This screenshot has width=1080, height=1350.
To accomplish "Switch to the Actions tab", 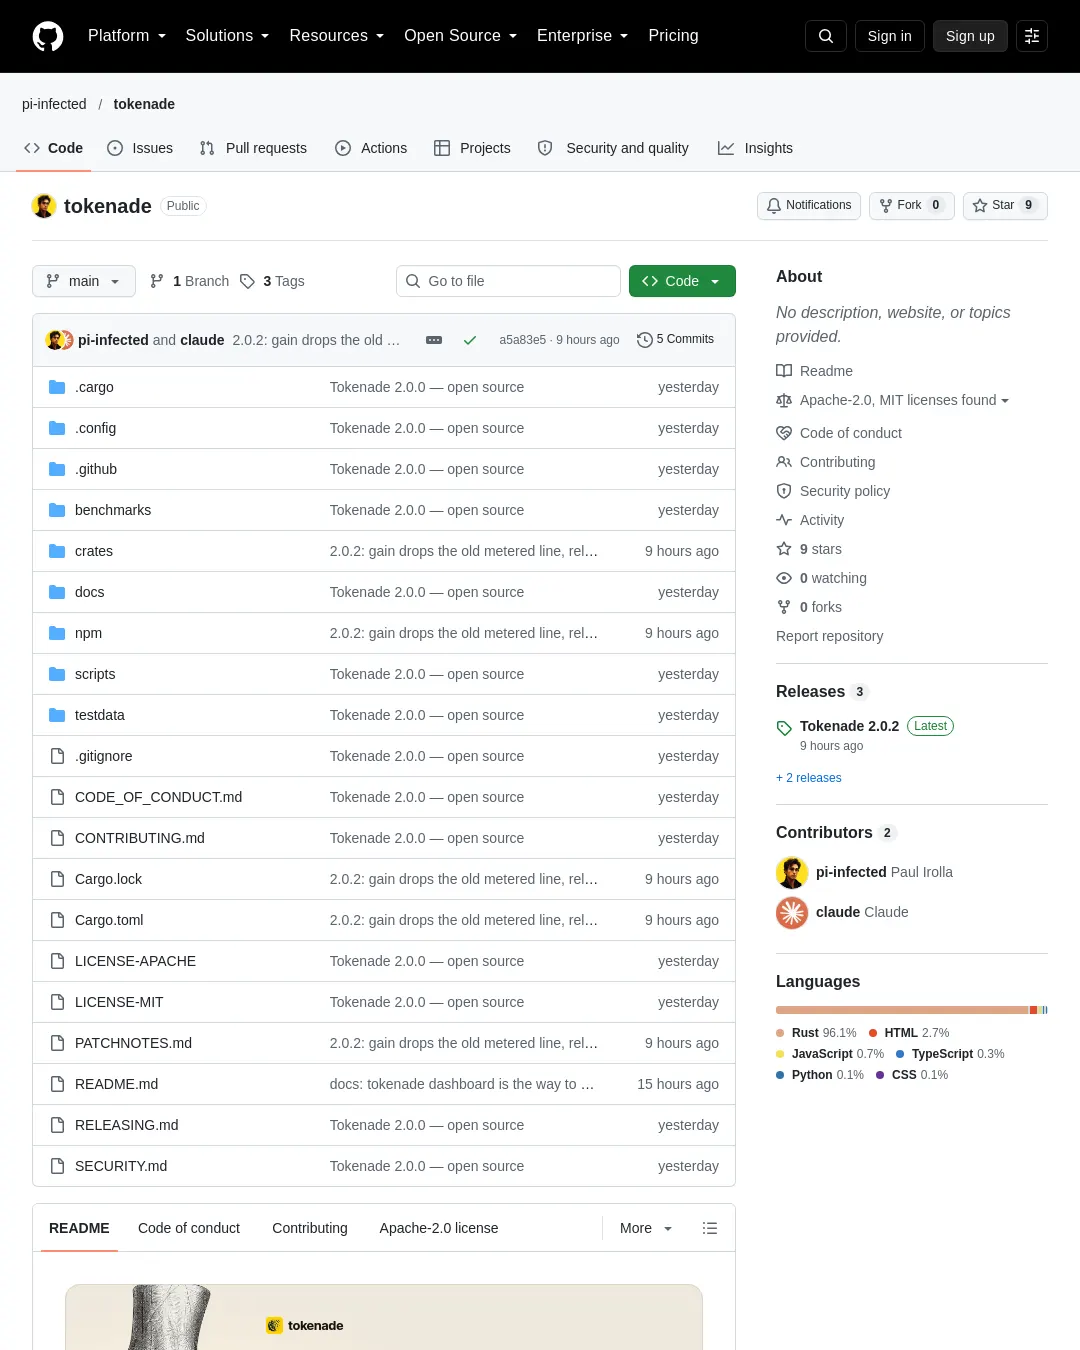I will pos(371,148).
